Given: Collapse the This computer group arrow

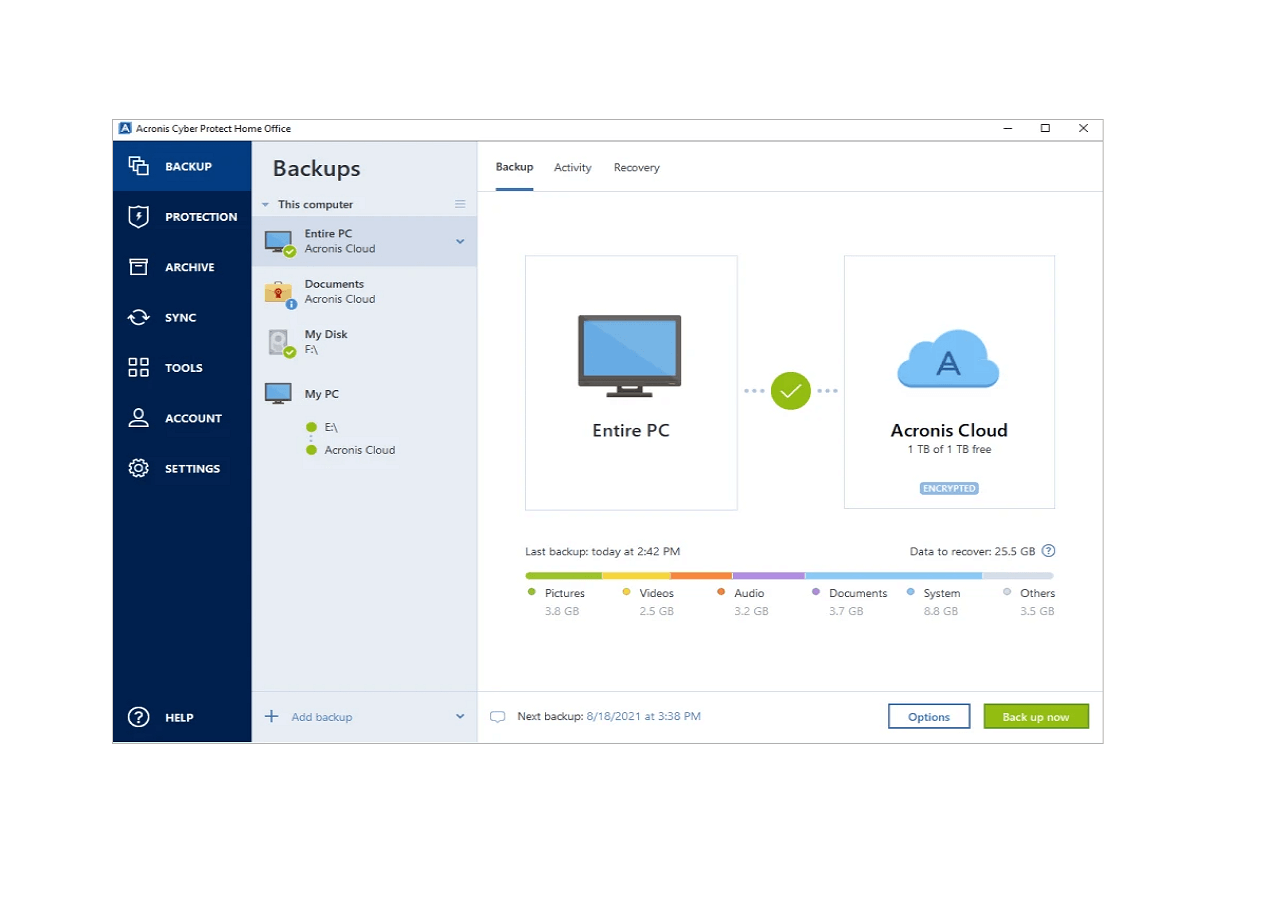Looking at the screenshot, I should click(265, 205).
